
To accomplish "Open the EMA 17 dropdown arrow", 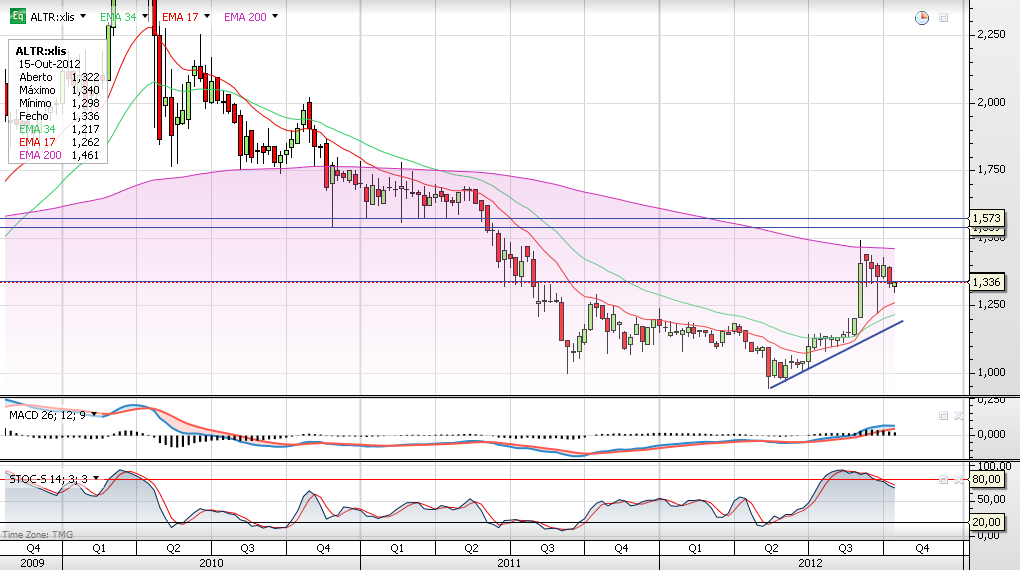I will tap(207, 16).
